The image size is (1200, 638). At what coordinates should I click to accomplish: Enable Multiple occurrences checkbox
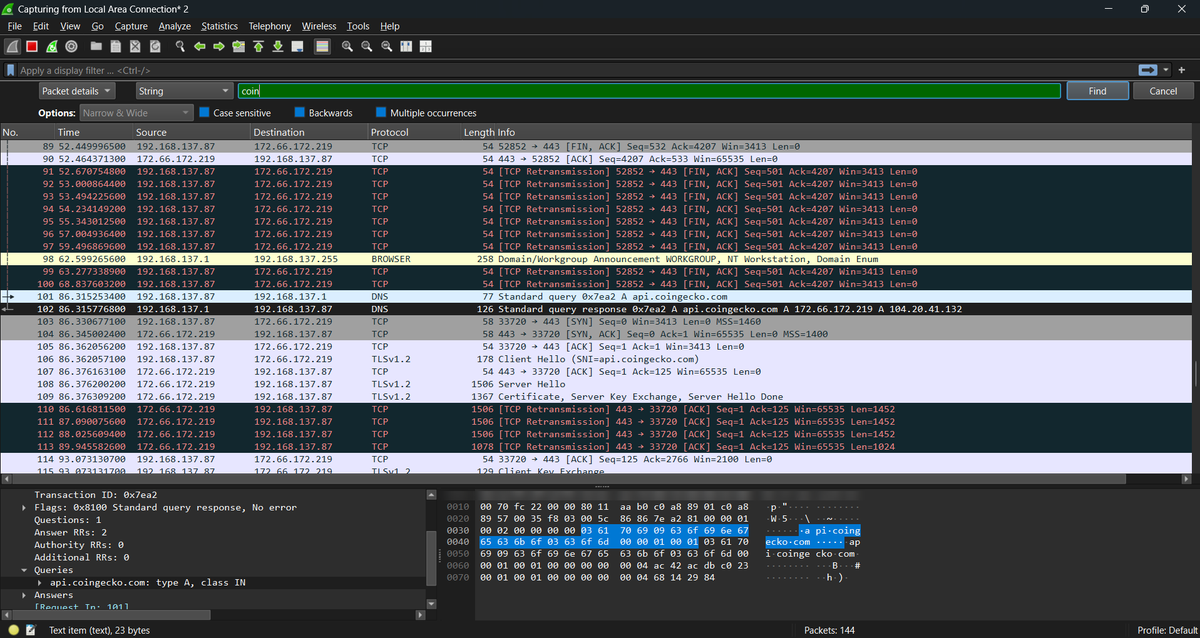(381, 113)
